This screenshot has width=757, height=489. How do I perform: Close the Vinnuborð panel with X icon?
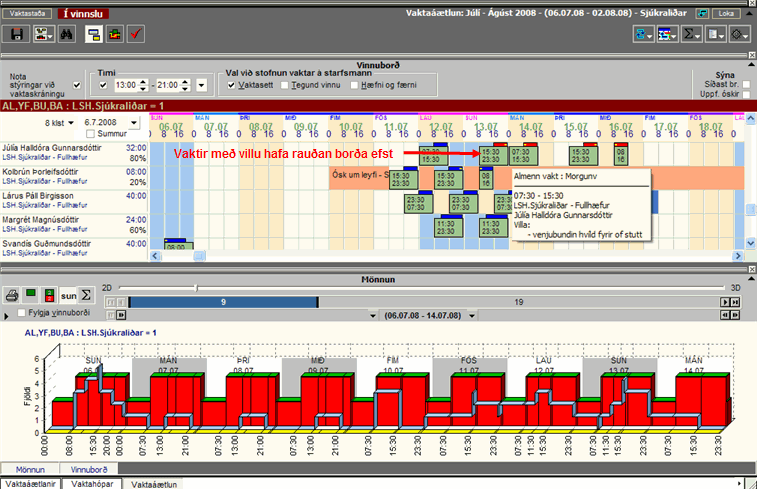coord(752,55)
